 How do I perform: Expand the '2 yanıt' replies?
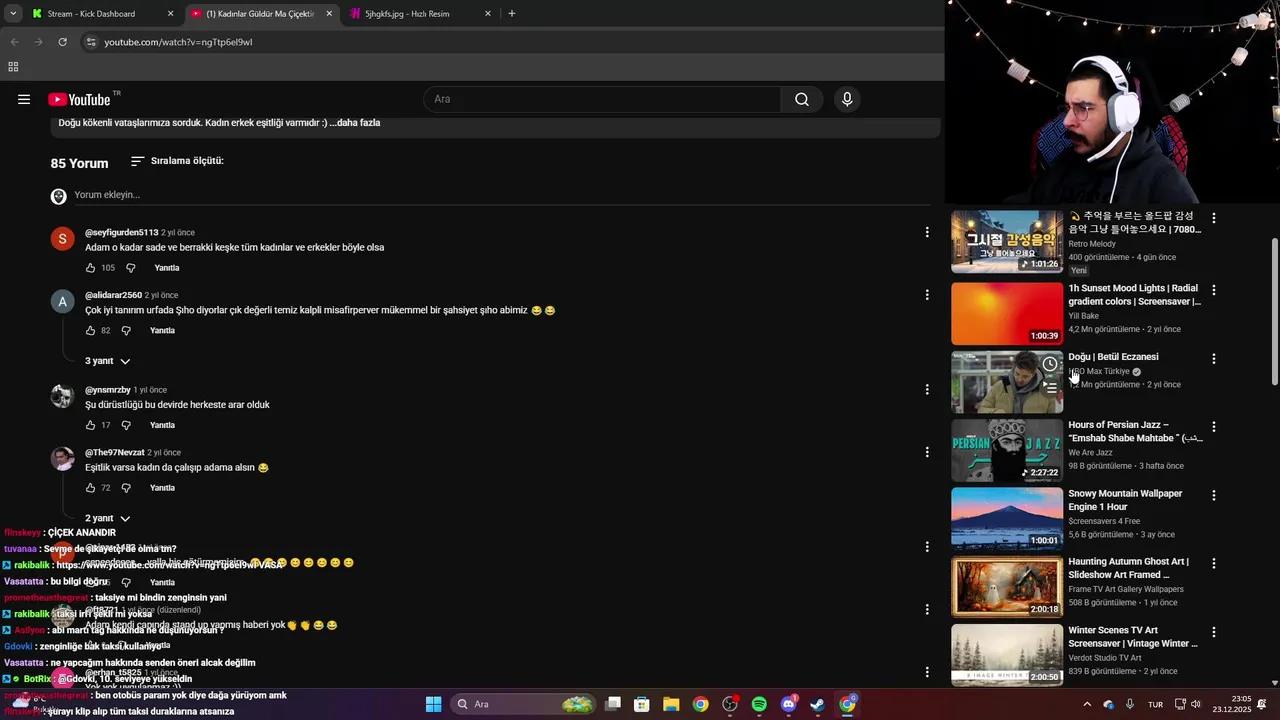pos(108,519)
